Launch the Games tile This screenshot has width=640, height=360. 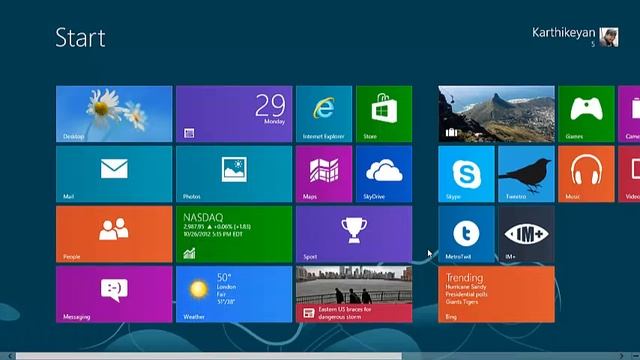coord(586,114)
